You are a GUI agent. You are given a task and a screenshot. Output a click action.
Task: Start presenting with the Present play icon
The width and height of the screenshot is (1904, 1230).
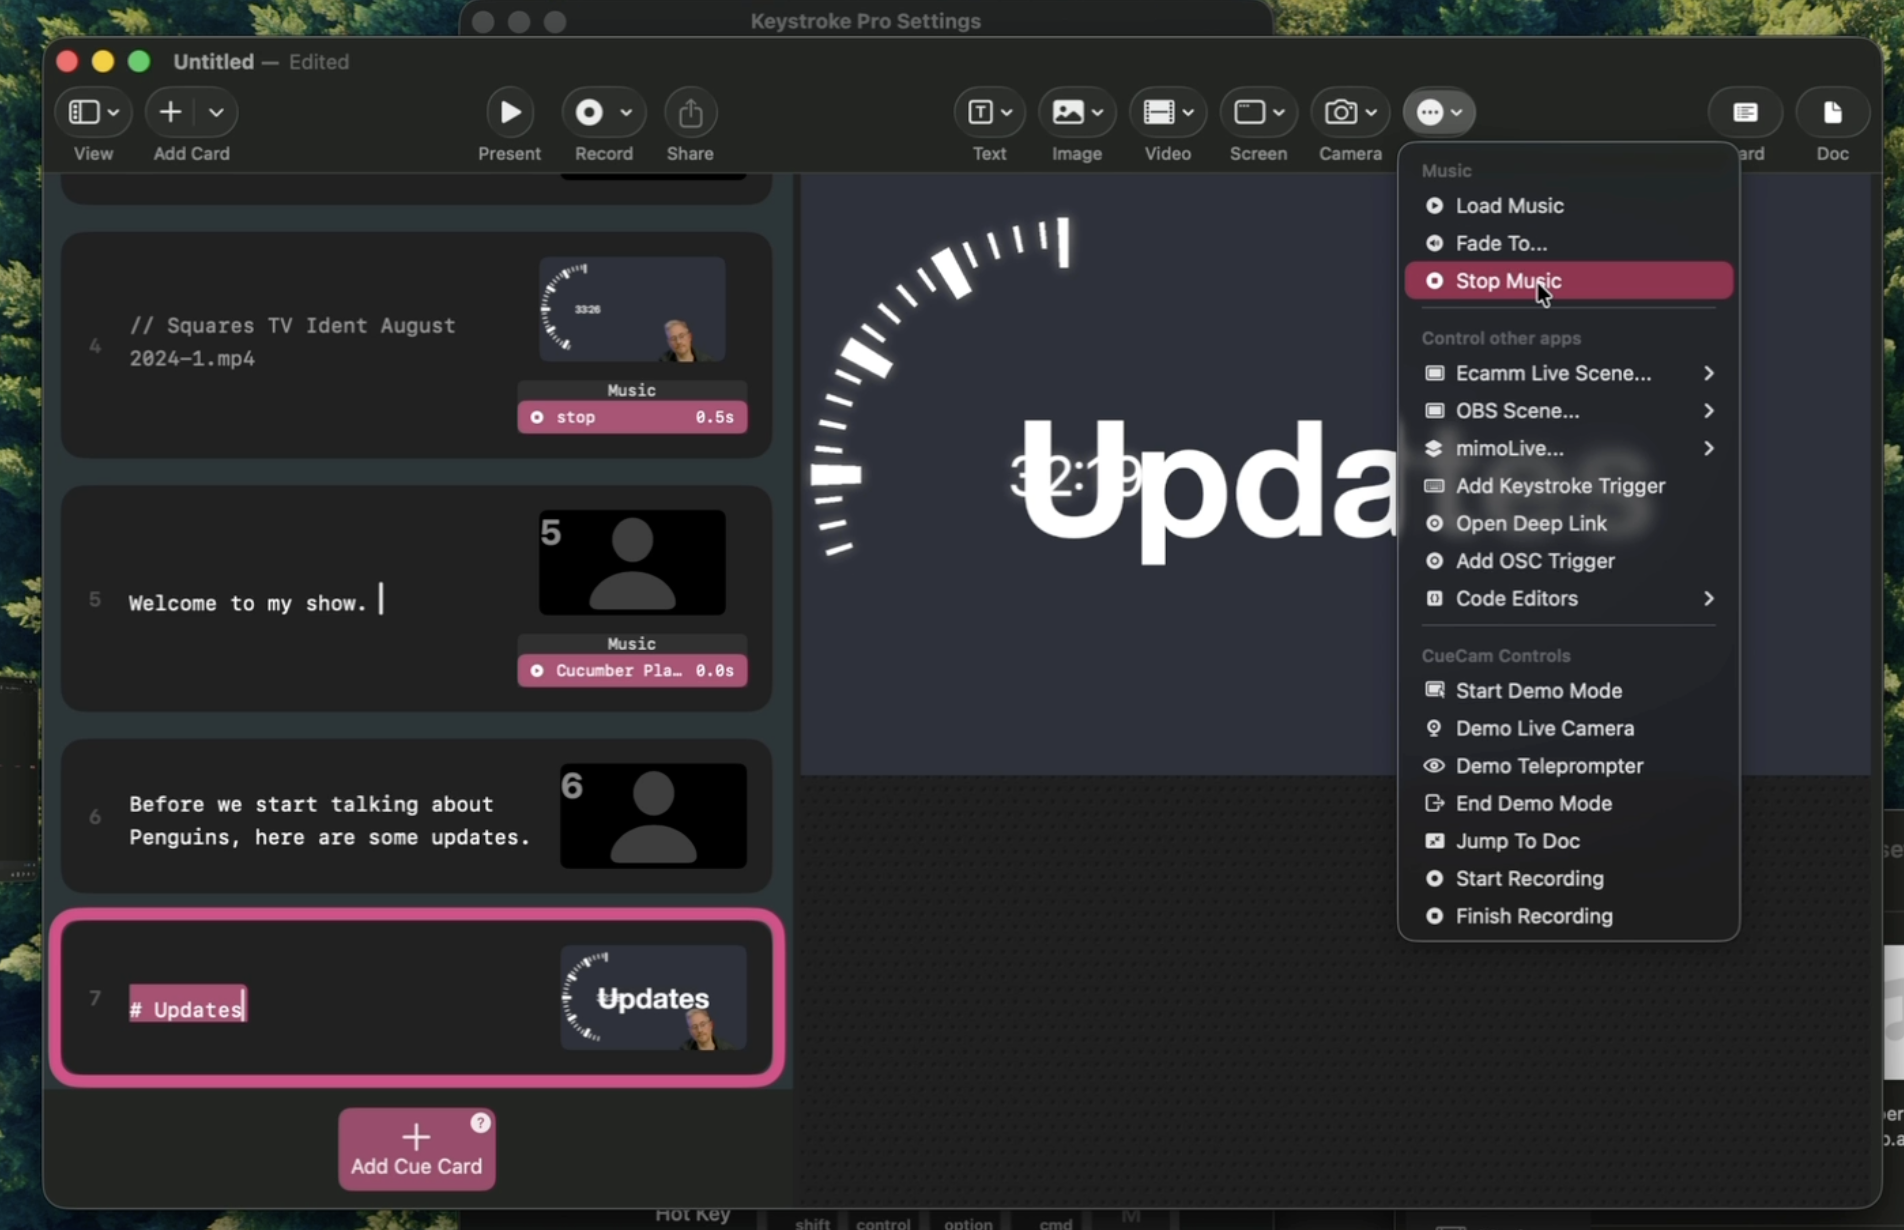(510, 112)
